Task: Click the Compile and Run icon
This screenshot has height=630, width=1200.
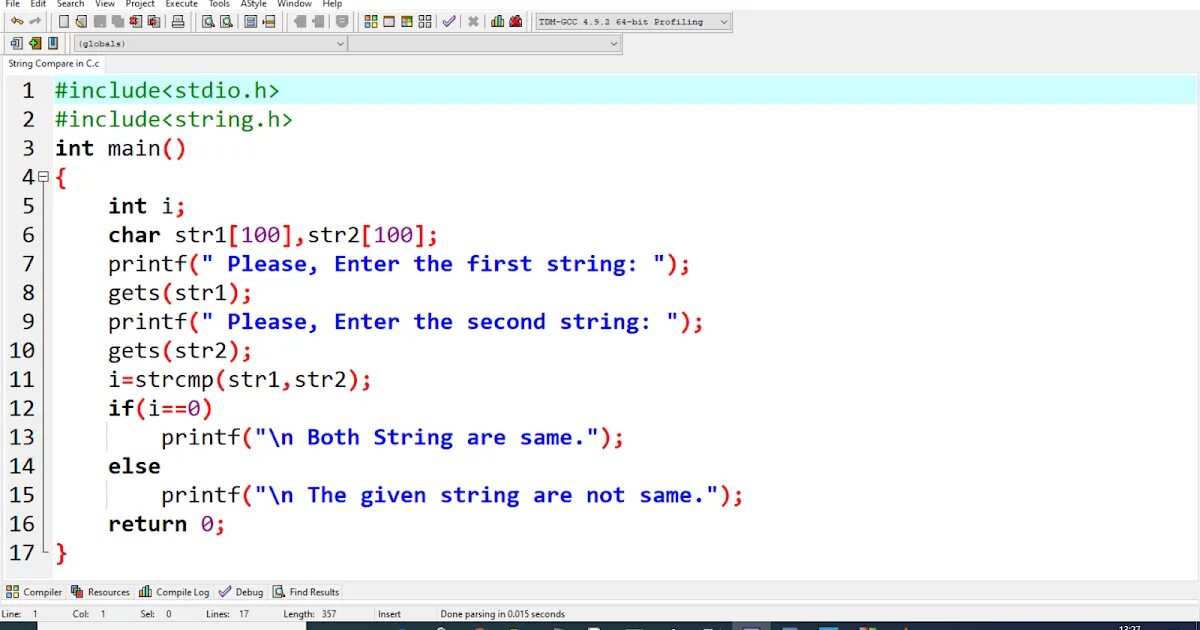Action: tap(407, 21)
